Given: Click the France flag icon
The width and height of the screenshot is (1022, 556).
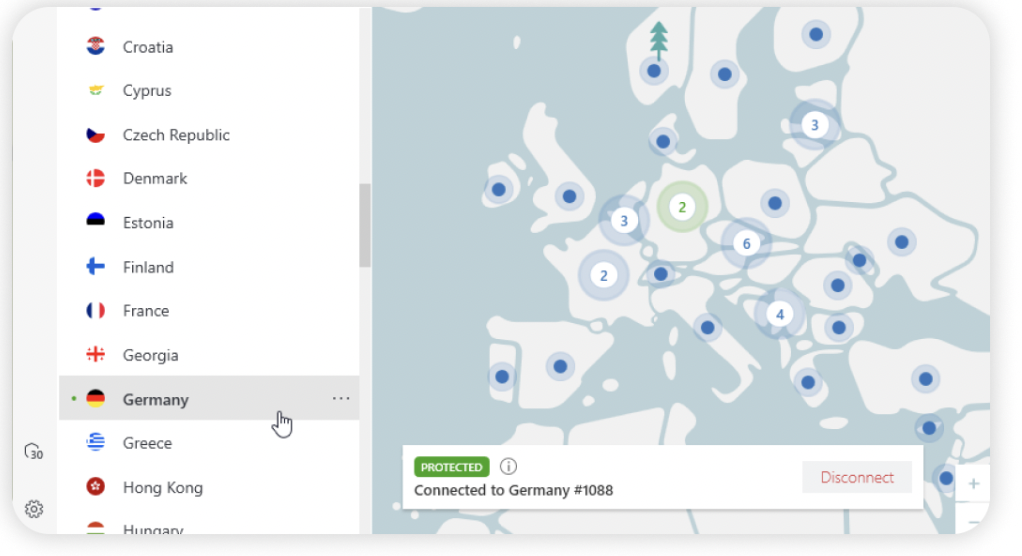Looking at the screenshot, I should pyautogui.click(x=96, y=311).
